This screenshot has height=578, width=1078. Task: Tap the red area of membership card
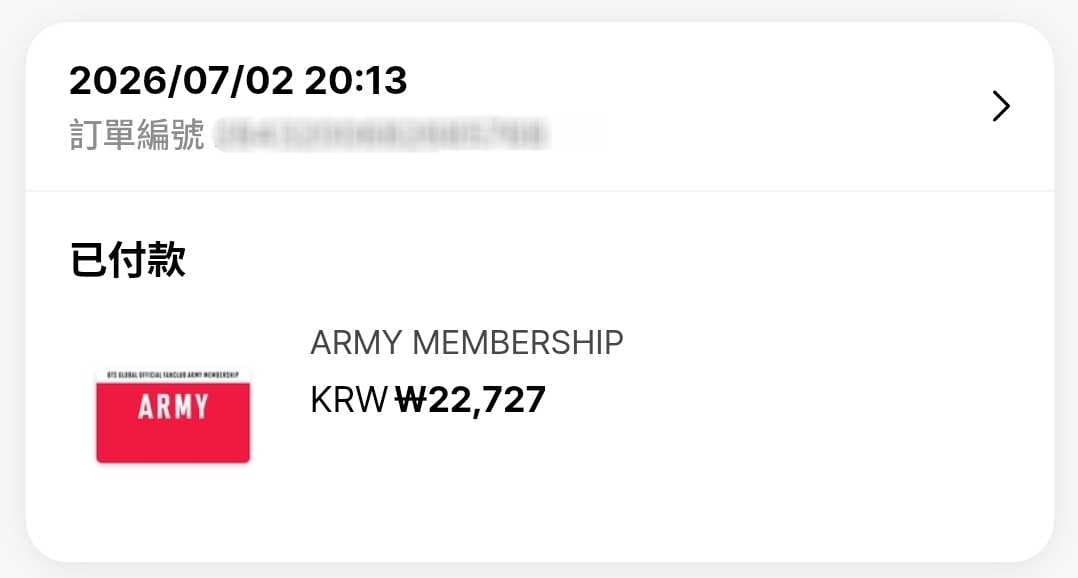click(173, 441)
